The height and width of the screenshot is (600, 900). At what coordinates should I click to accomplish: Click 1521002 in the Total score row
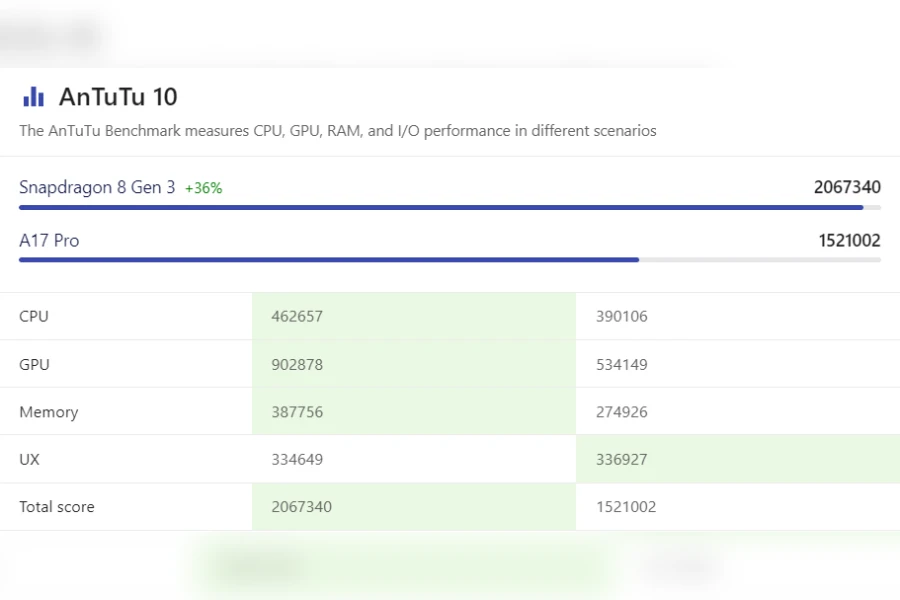pyautogui.click(x=626, y=506)
